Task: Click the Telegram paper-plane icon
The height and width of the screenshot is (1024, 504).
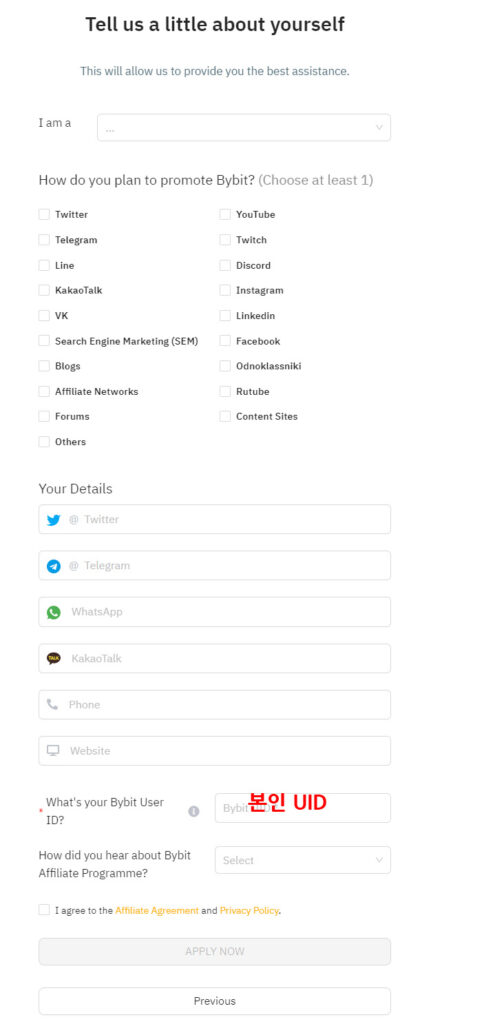Action: (54, 566)
